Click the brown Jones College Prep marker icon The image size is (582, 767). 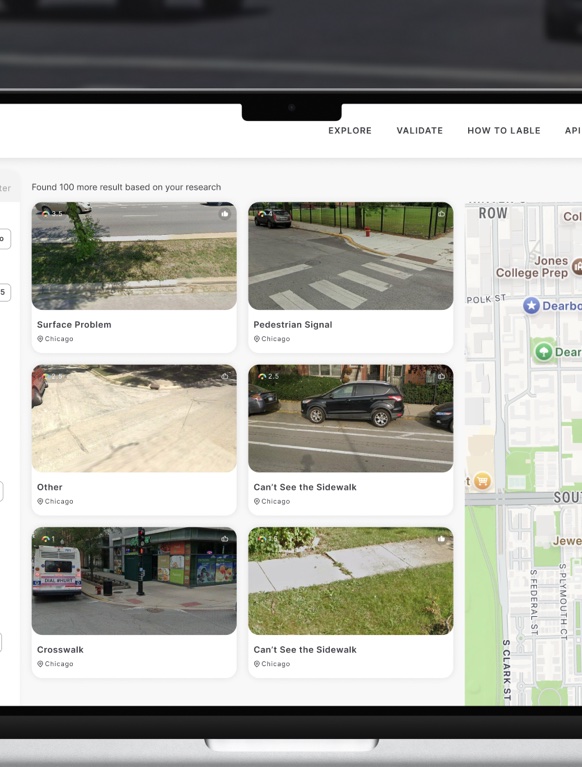click(577, 267)
